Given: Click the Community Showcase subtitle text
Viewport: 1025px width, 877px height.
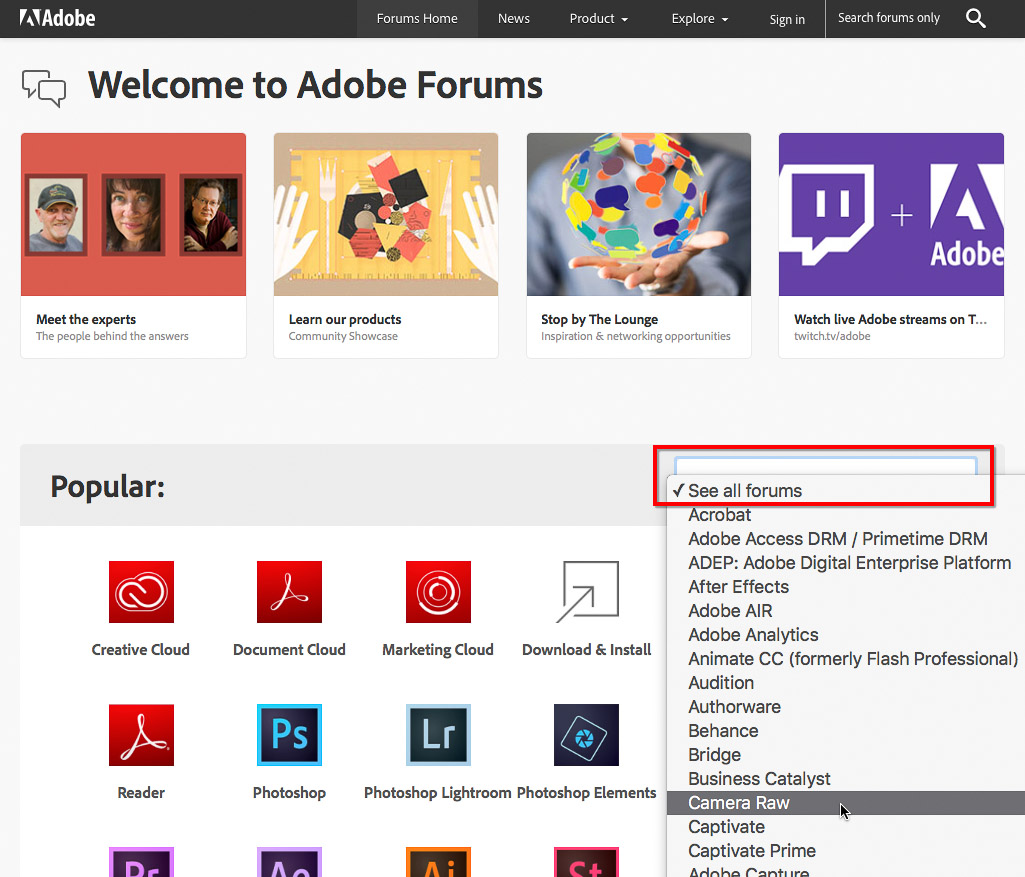Looking at the screenshot, I should click(x=343, y=337).
